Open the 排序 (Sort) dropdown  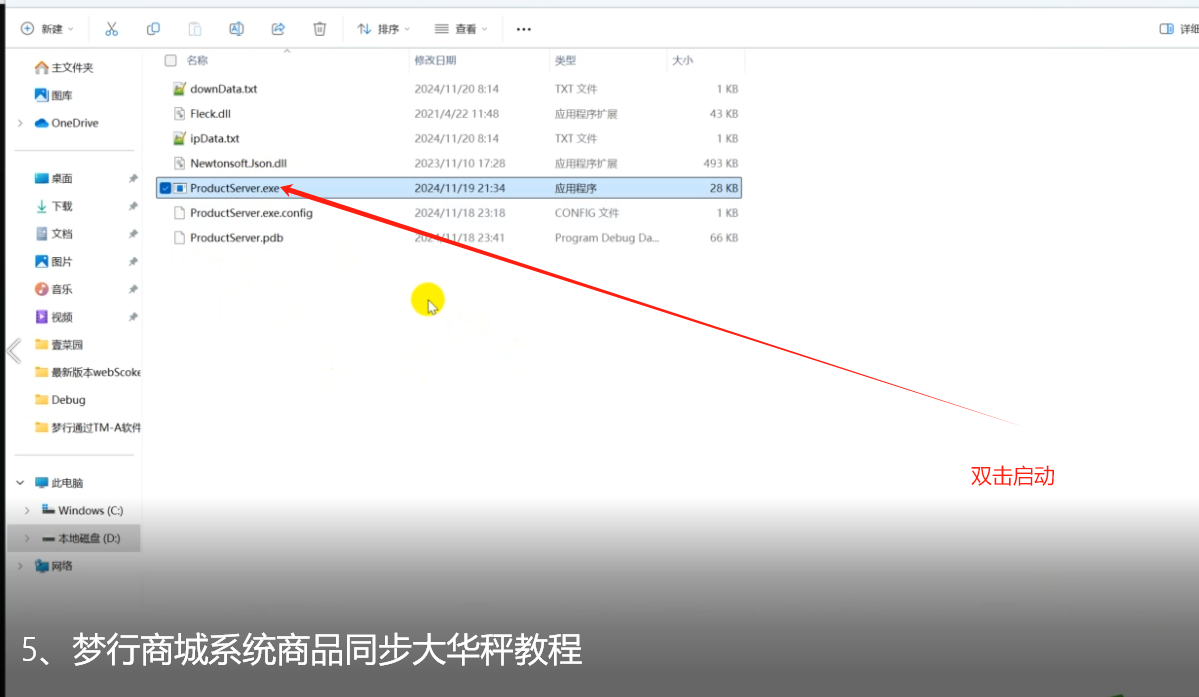[384, 29]
